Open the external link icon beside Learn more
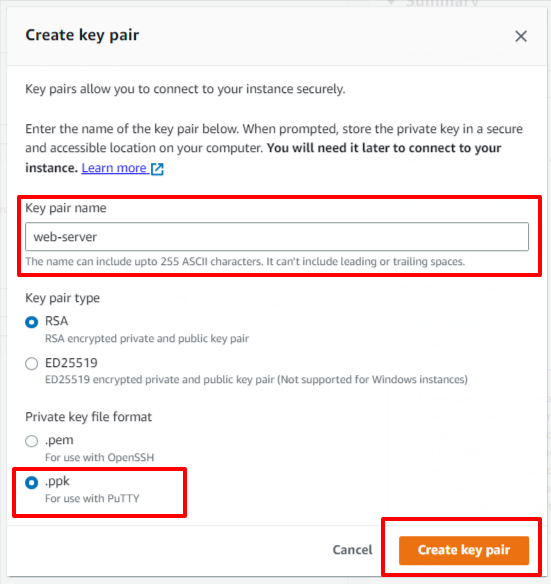Image resolution: width=551 pixels, height=584 pixels. [x=157, y=169]
